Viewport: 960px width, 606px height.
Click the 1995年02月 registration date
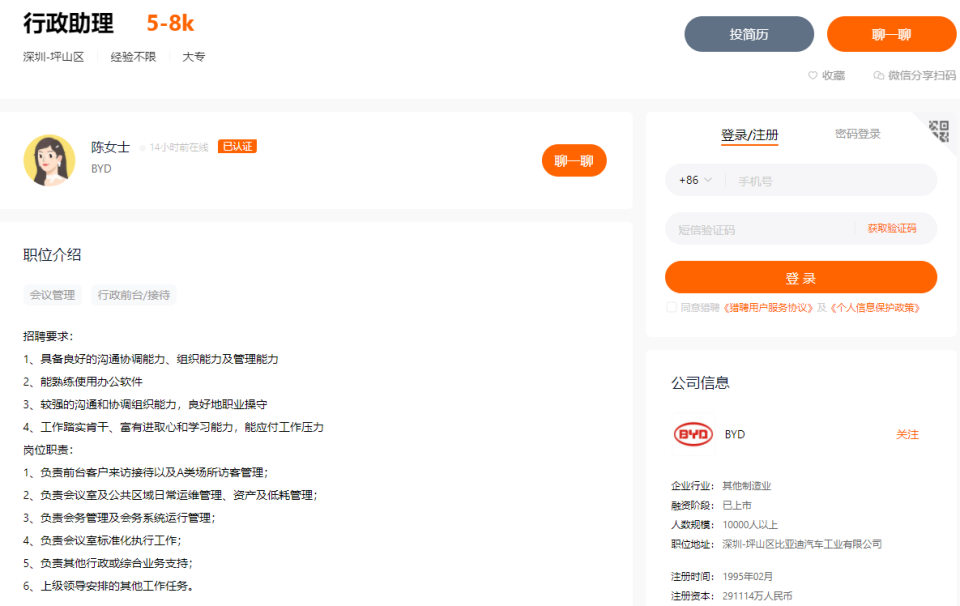[748, 576]
